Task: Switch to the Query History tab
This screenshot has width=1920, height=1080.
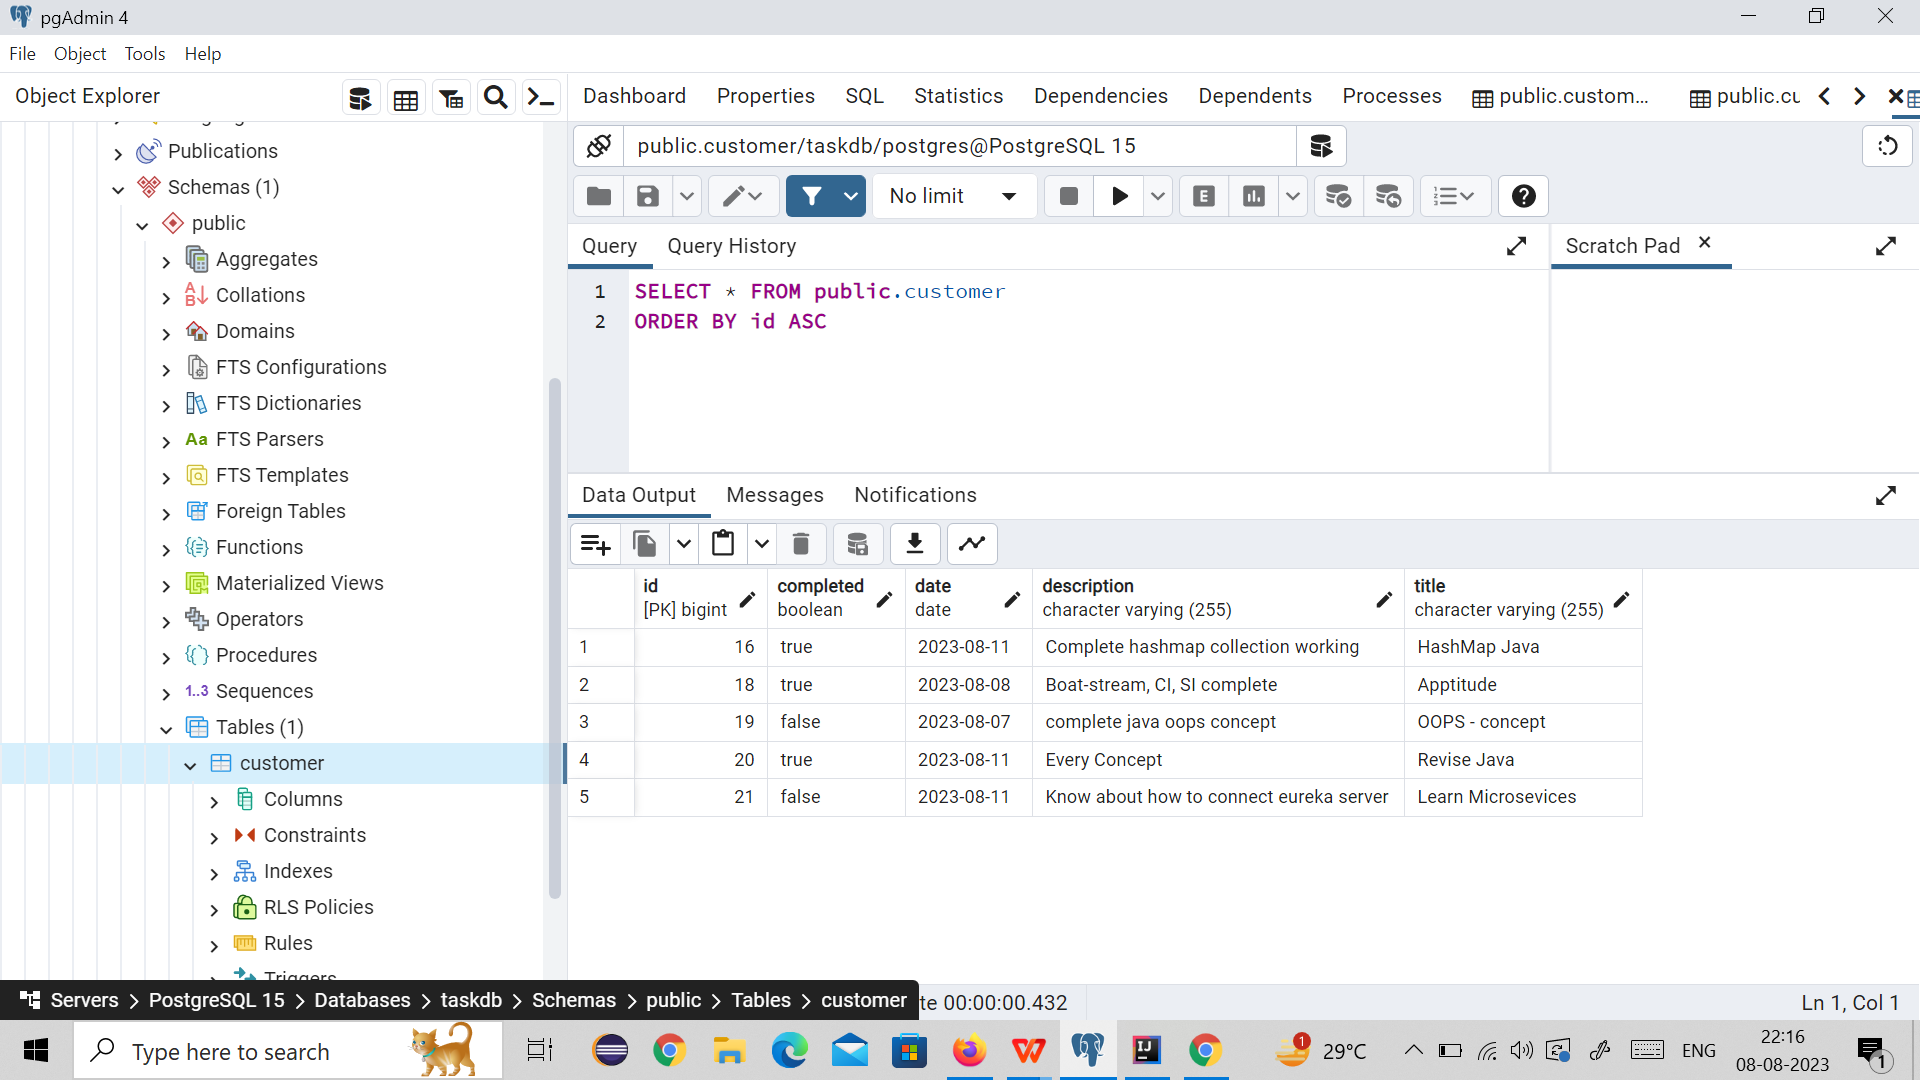Action: [731, 246]
